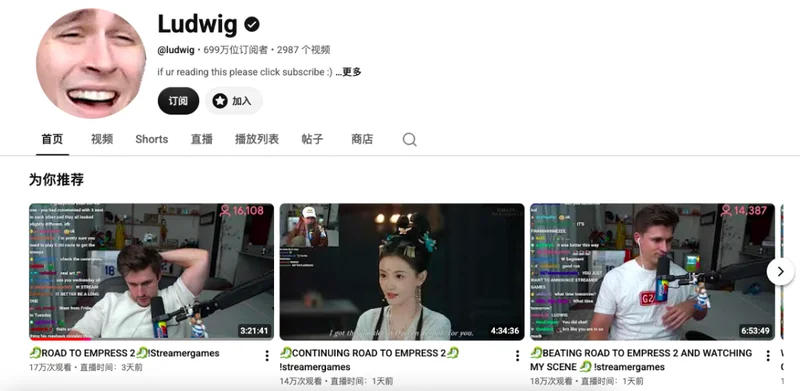Open title CONTINUING ROAD TO EMPRESS 2
Viewport: 800px width, 391px height.
pos(369,360)
